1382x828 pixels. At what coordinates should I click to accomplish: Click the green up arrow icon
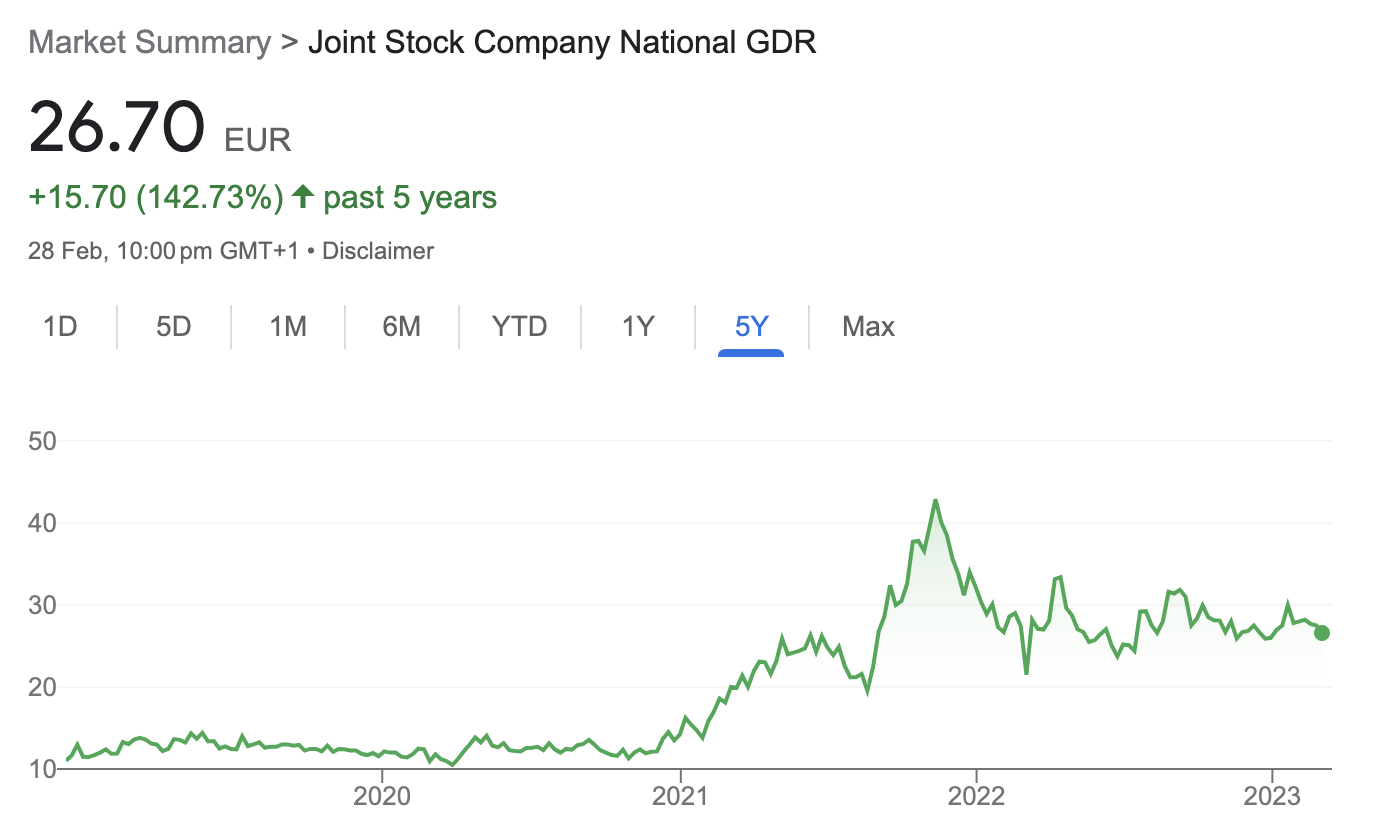click(303, 197)
